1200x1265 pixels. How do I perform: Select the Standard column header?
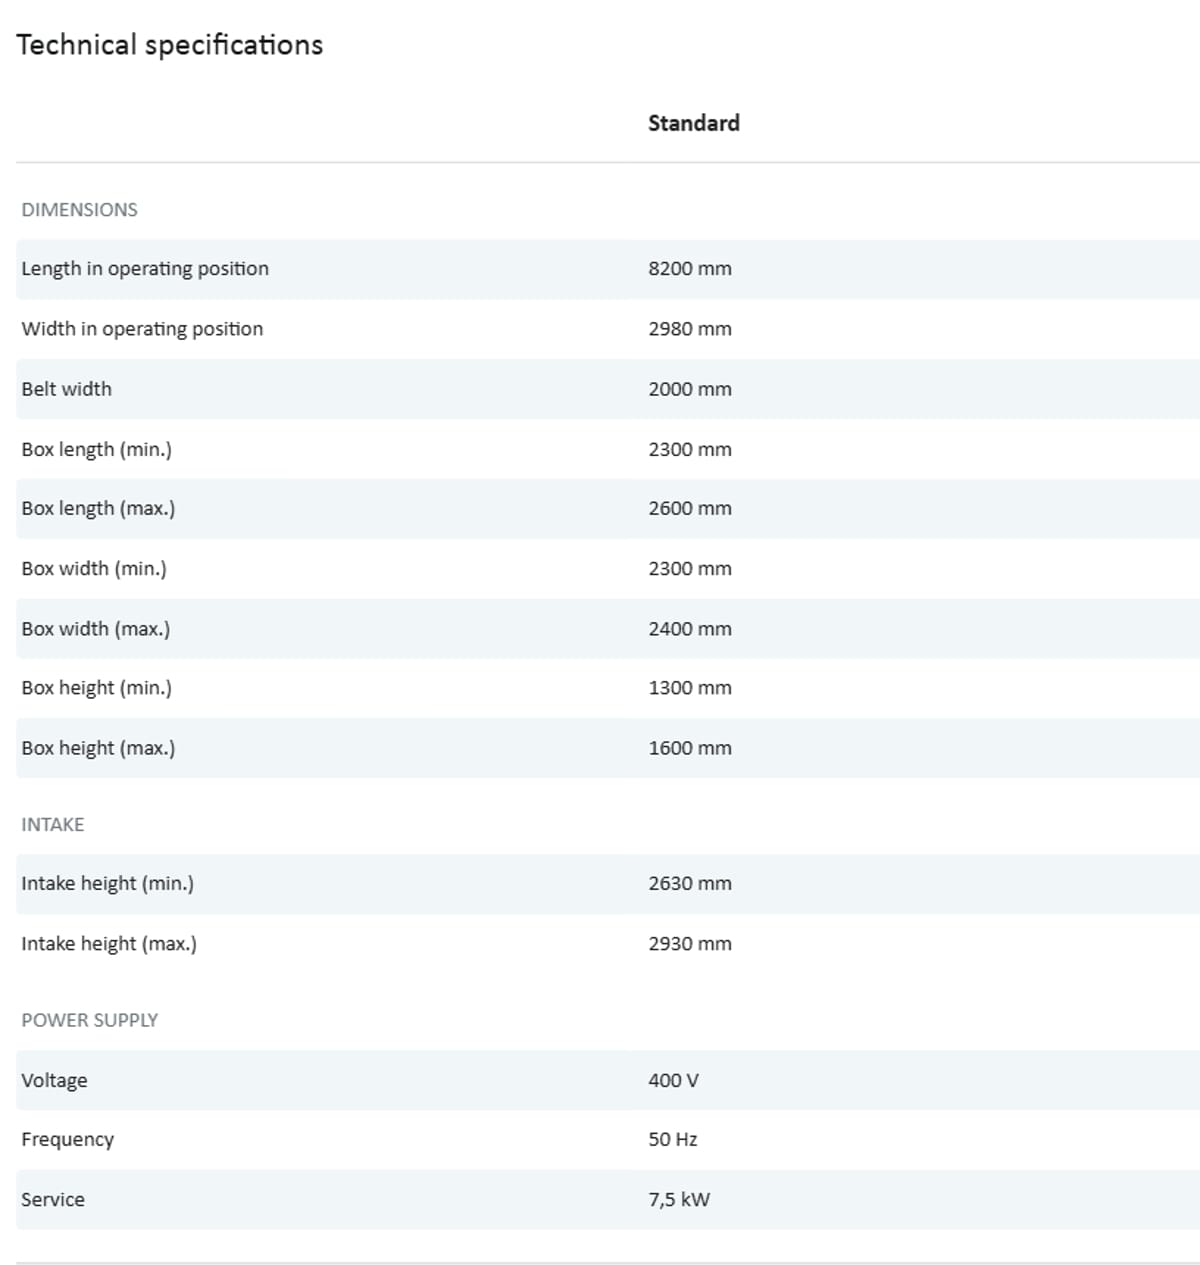(x=693, y=123)
